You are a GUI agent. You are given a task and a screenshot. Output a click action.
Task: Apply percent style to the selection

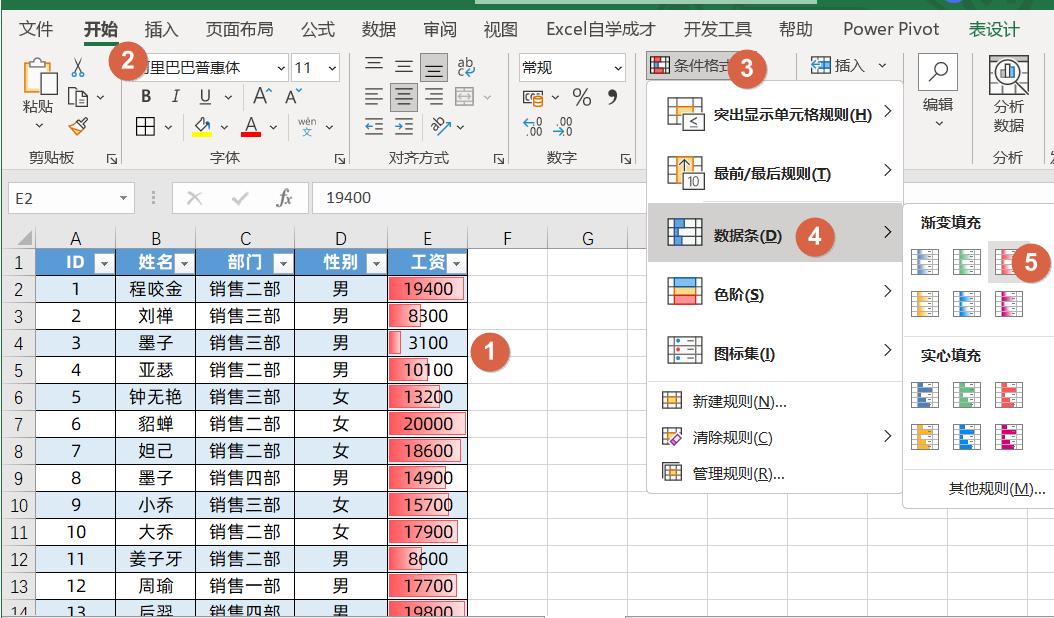coord(582,97)
